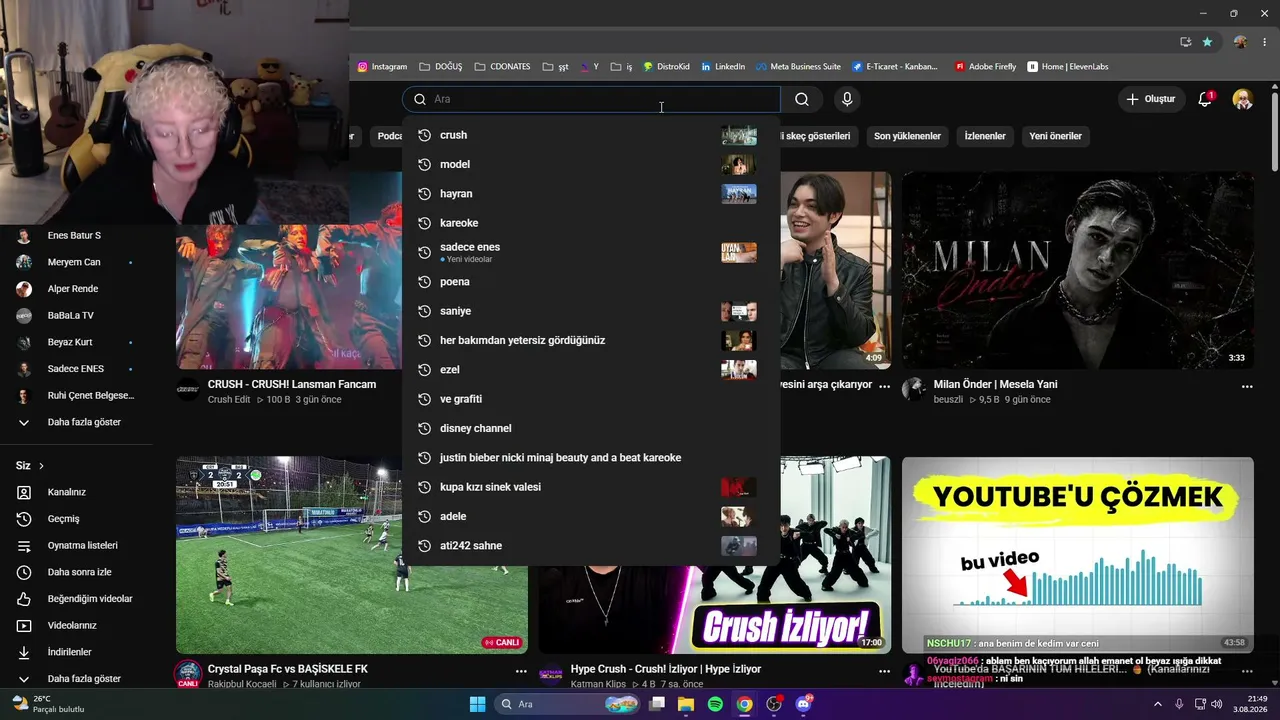Select the Yeni öneriler filter chip

pyautogui.click(x=1055, y=136)
